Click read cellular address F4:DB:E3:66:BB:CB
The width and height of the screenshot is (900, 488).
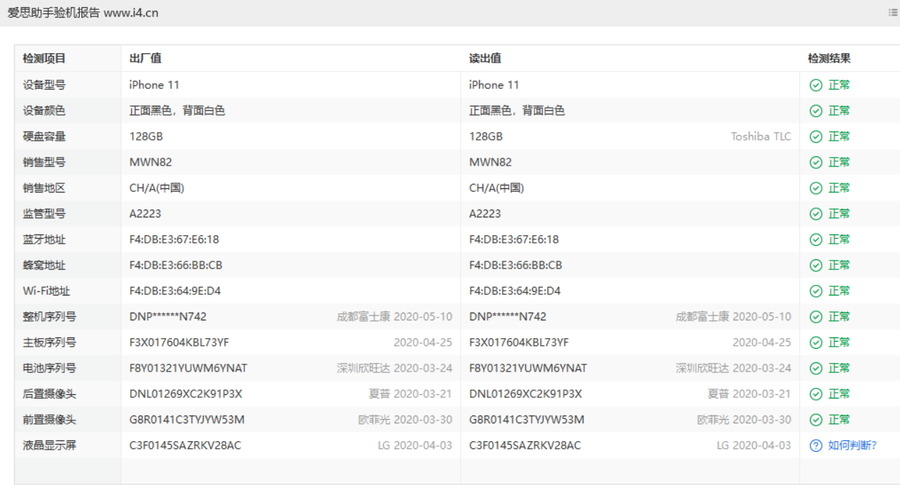[515, 265]
